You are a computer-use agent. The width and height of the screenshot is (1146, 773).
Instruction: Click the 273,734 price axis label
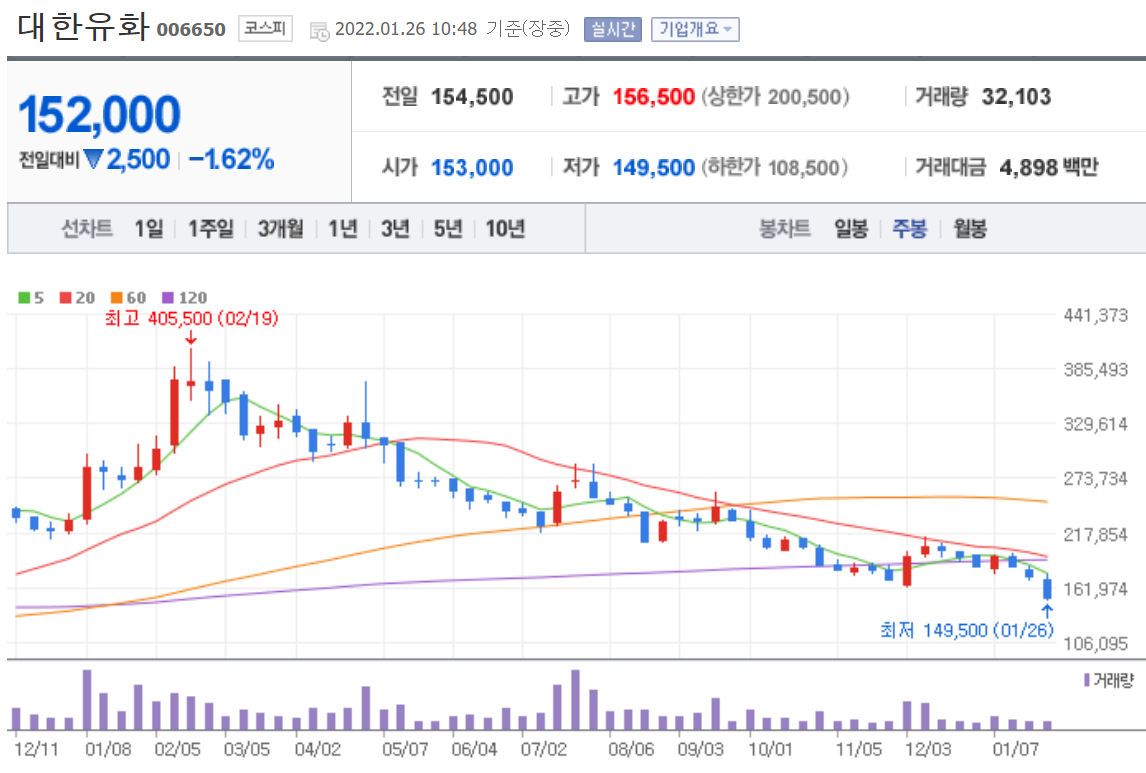click(x=1096, y=479)
